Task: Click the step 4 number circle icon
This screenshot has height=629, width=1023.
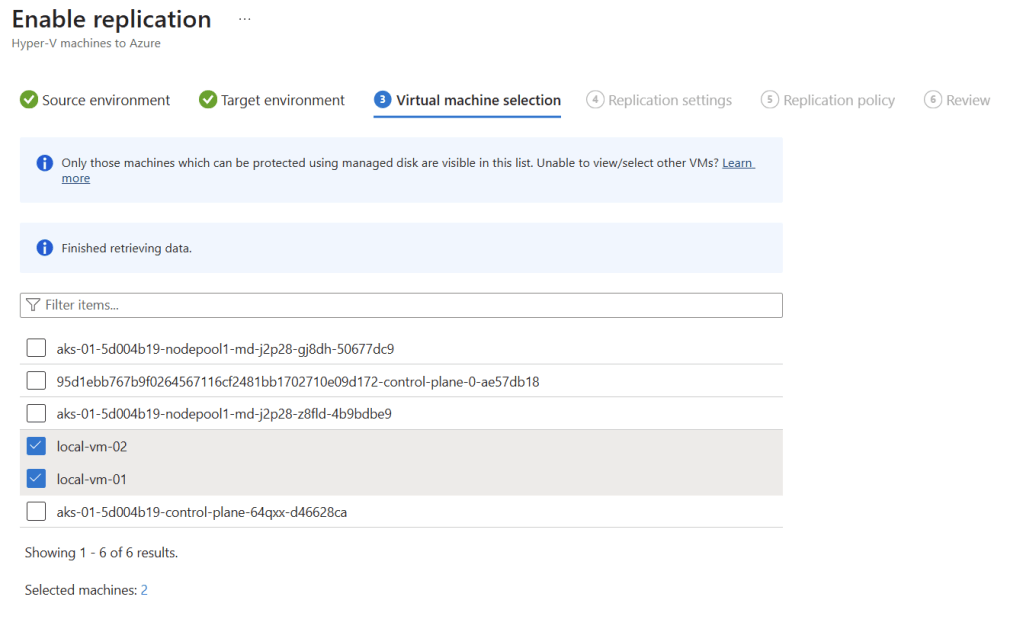Action: point(595,100)
